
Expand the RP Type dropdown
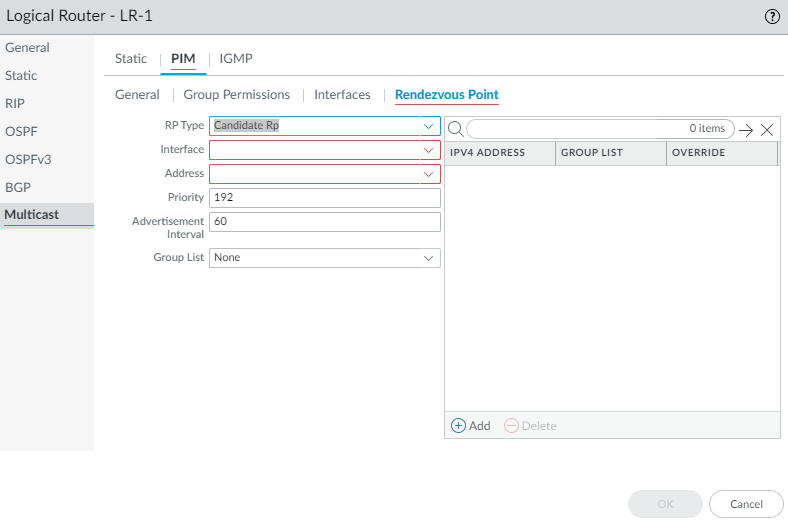[x=428, y=126]
